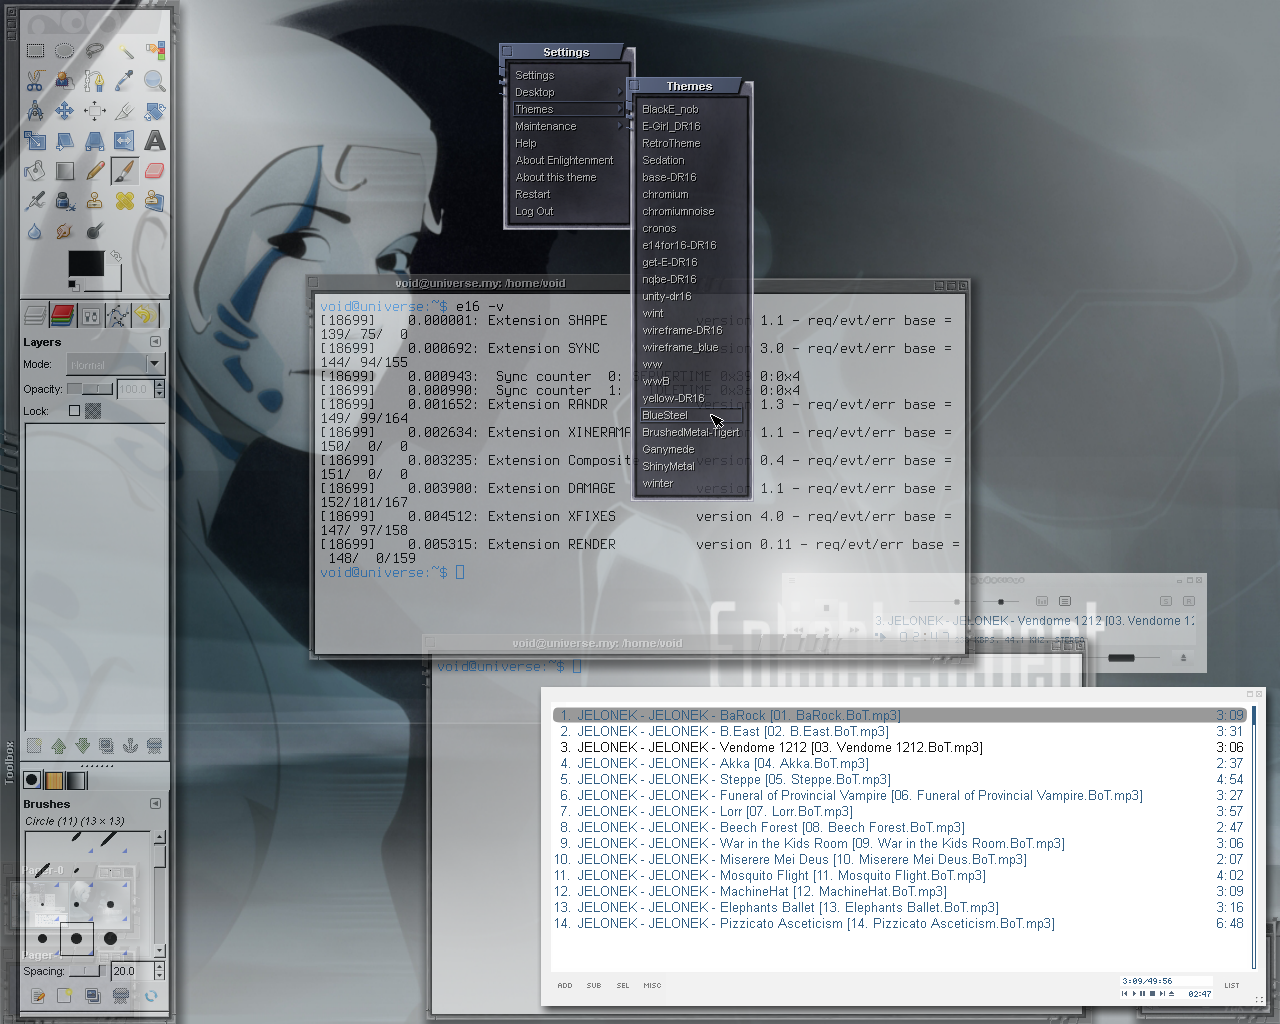
Task: Switch to the Patterns tab
Action: point(54,780)
